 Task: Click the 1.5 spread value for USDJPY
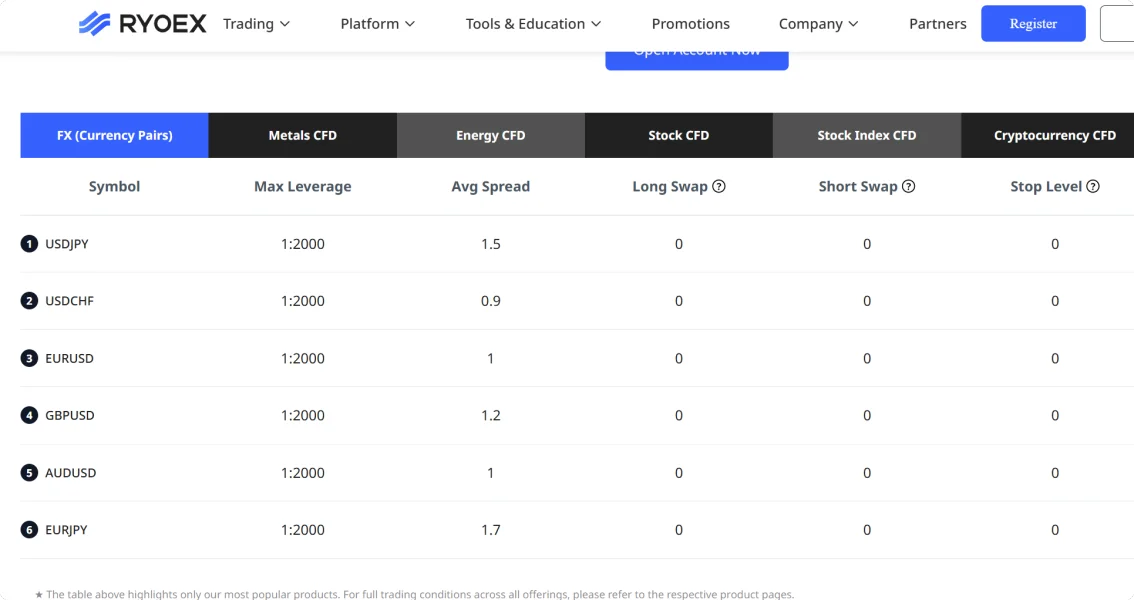pos(490,244)
